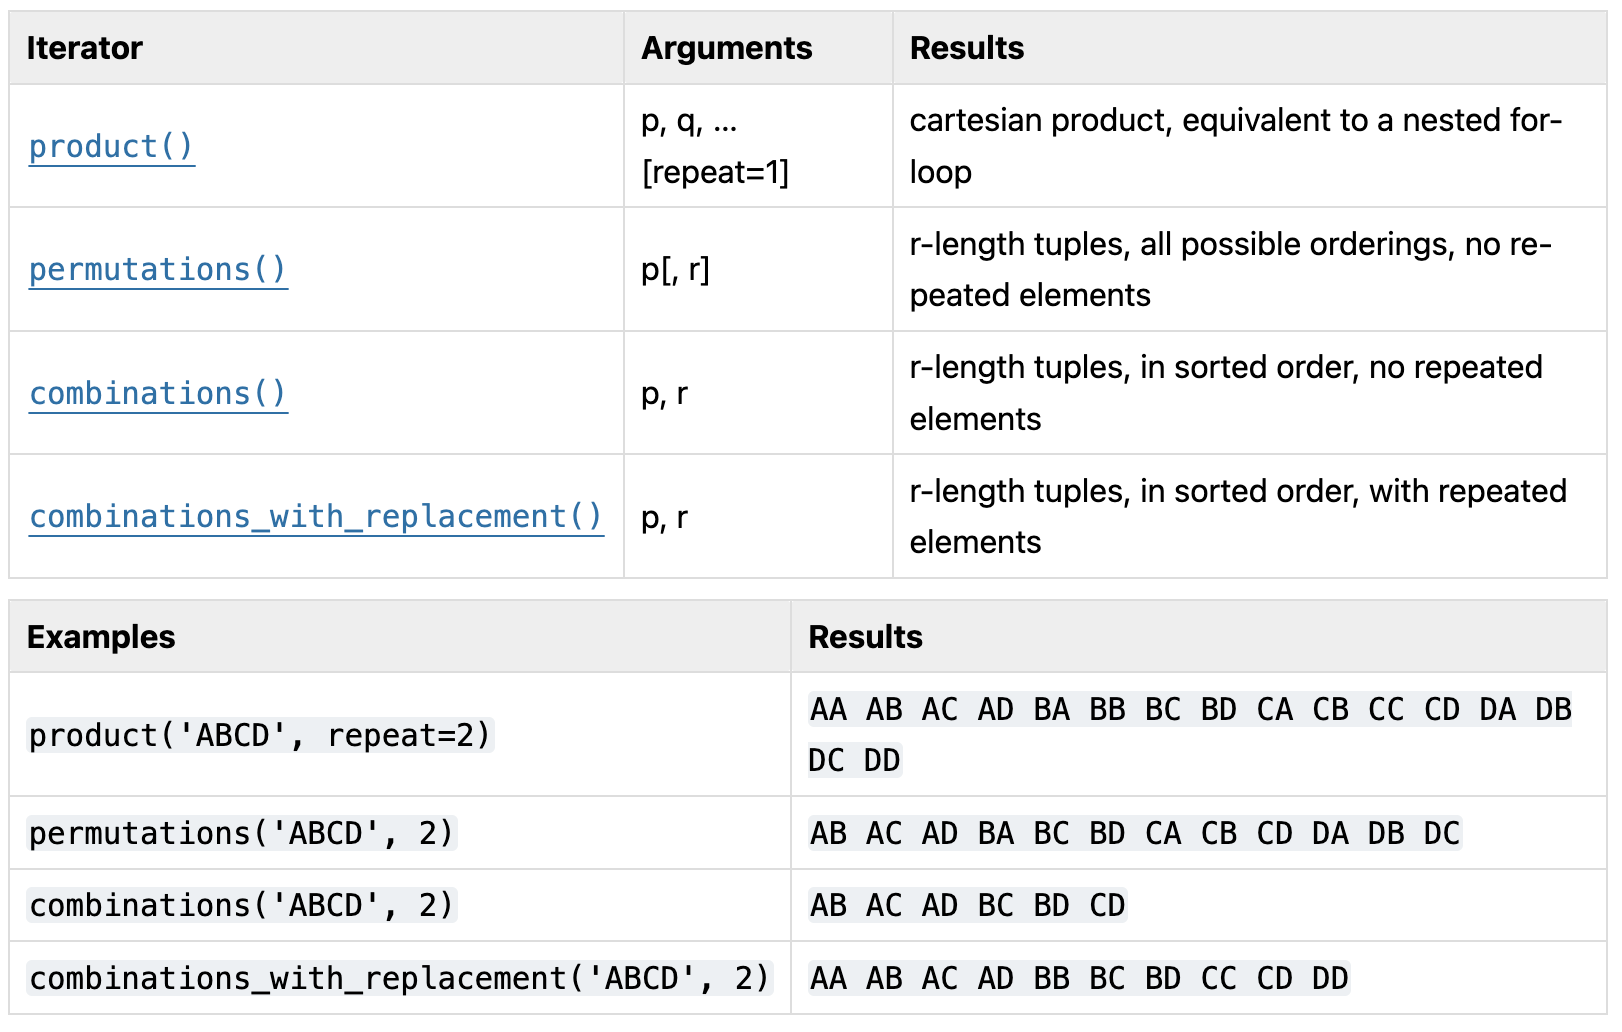Click the result line starting 'AA AB AC AD BB'
The width and height of the screenshot is (1622, 1032).
[1079, 978]
